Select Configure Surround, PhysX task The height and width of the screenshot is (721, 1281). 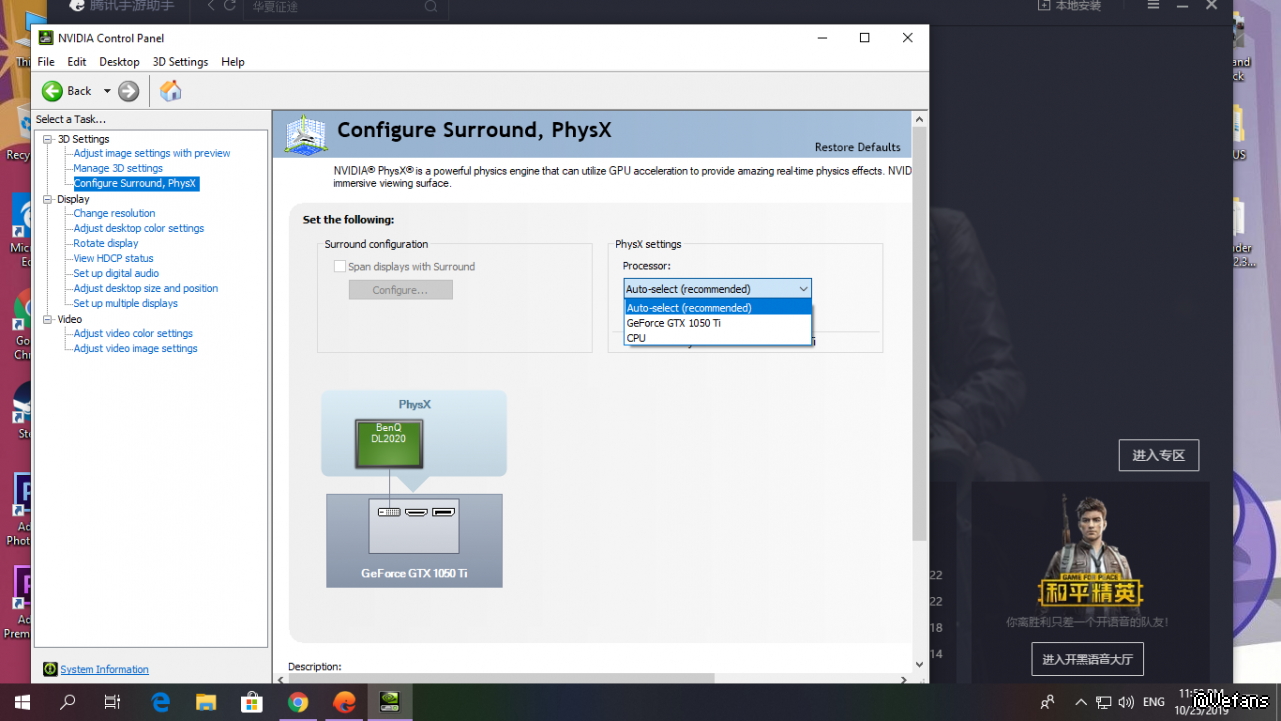click(x=135, y=183)
